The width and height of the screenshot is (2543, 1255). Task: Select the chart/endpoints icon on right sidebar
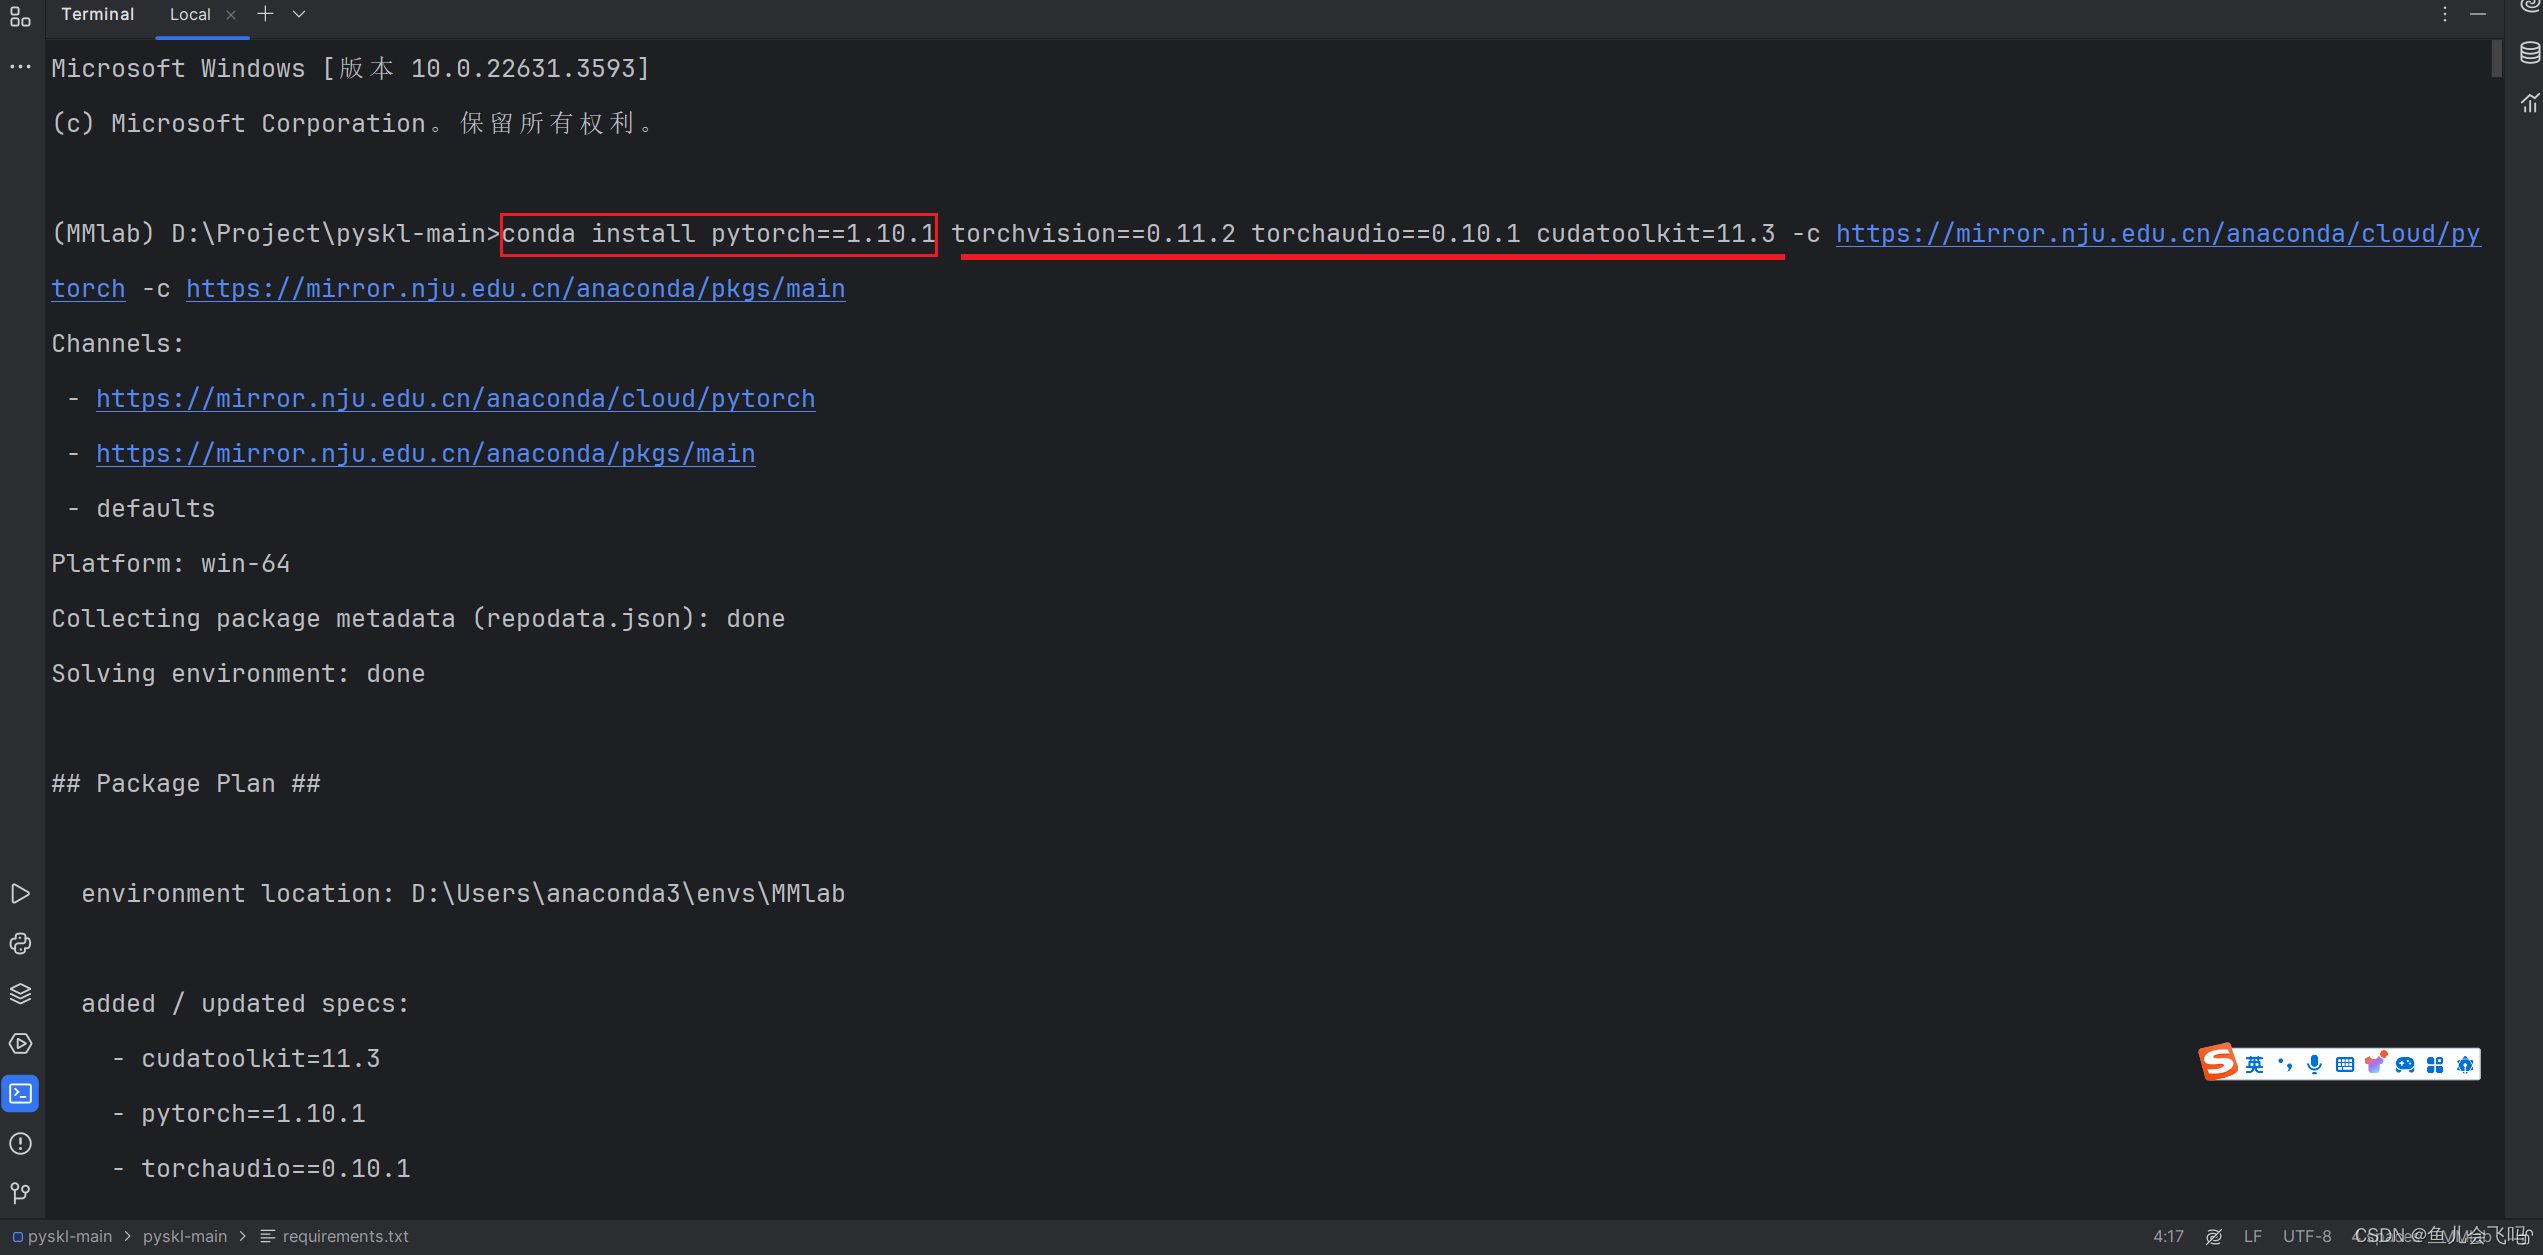coord(2530,101)
